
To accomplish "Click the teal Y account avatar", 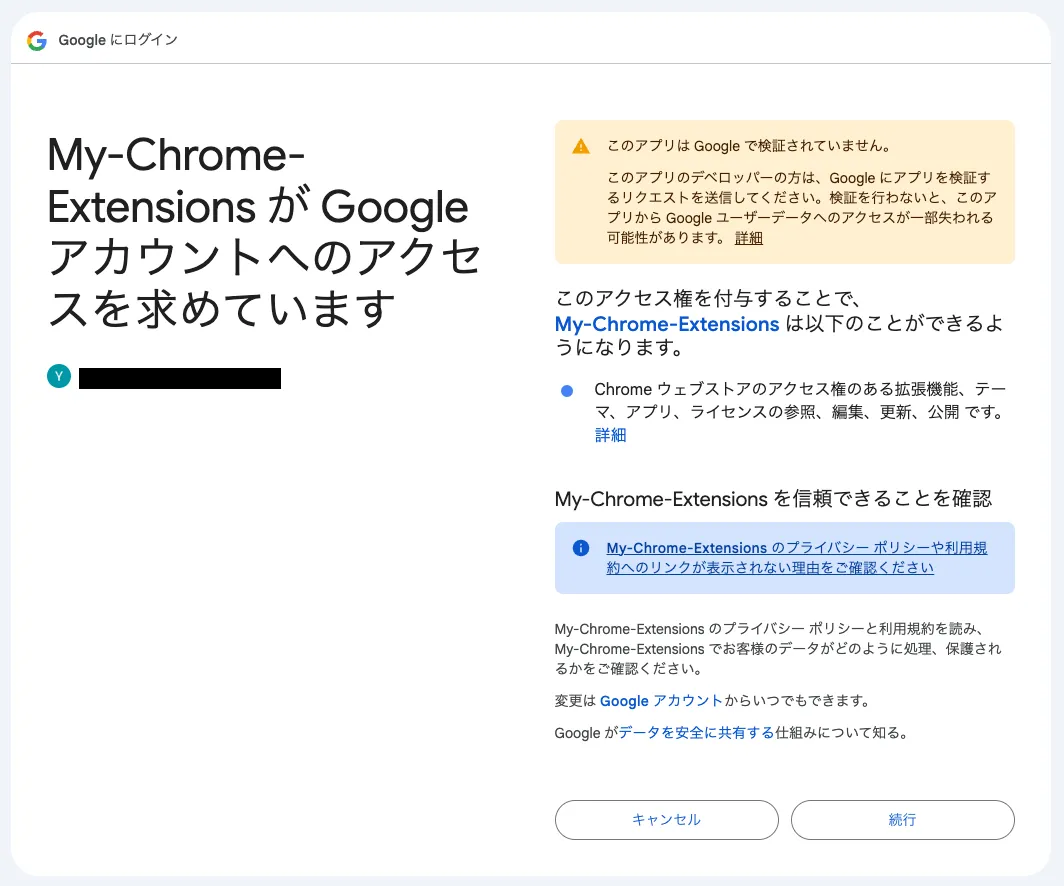I will tap(59, 376).
